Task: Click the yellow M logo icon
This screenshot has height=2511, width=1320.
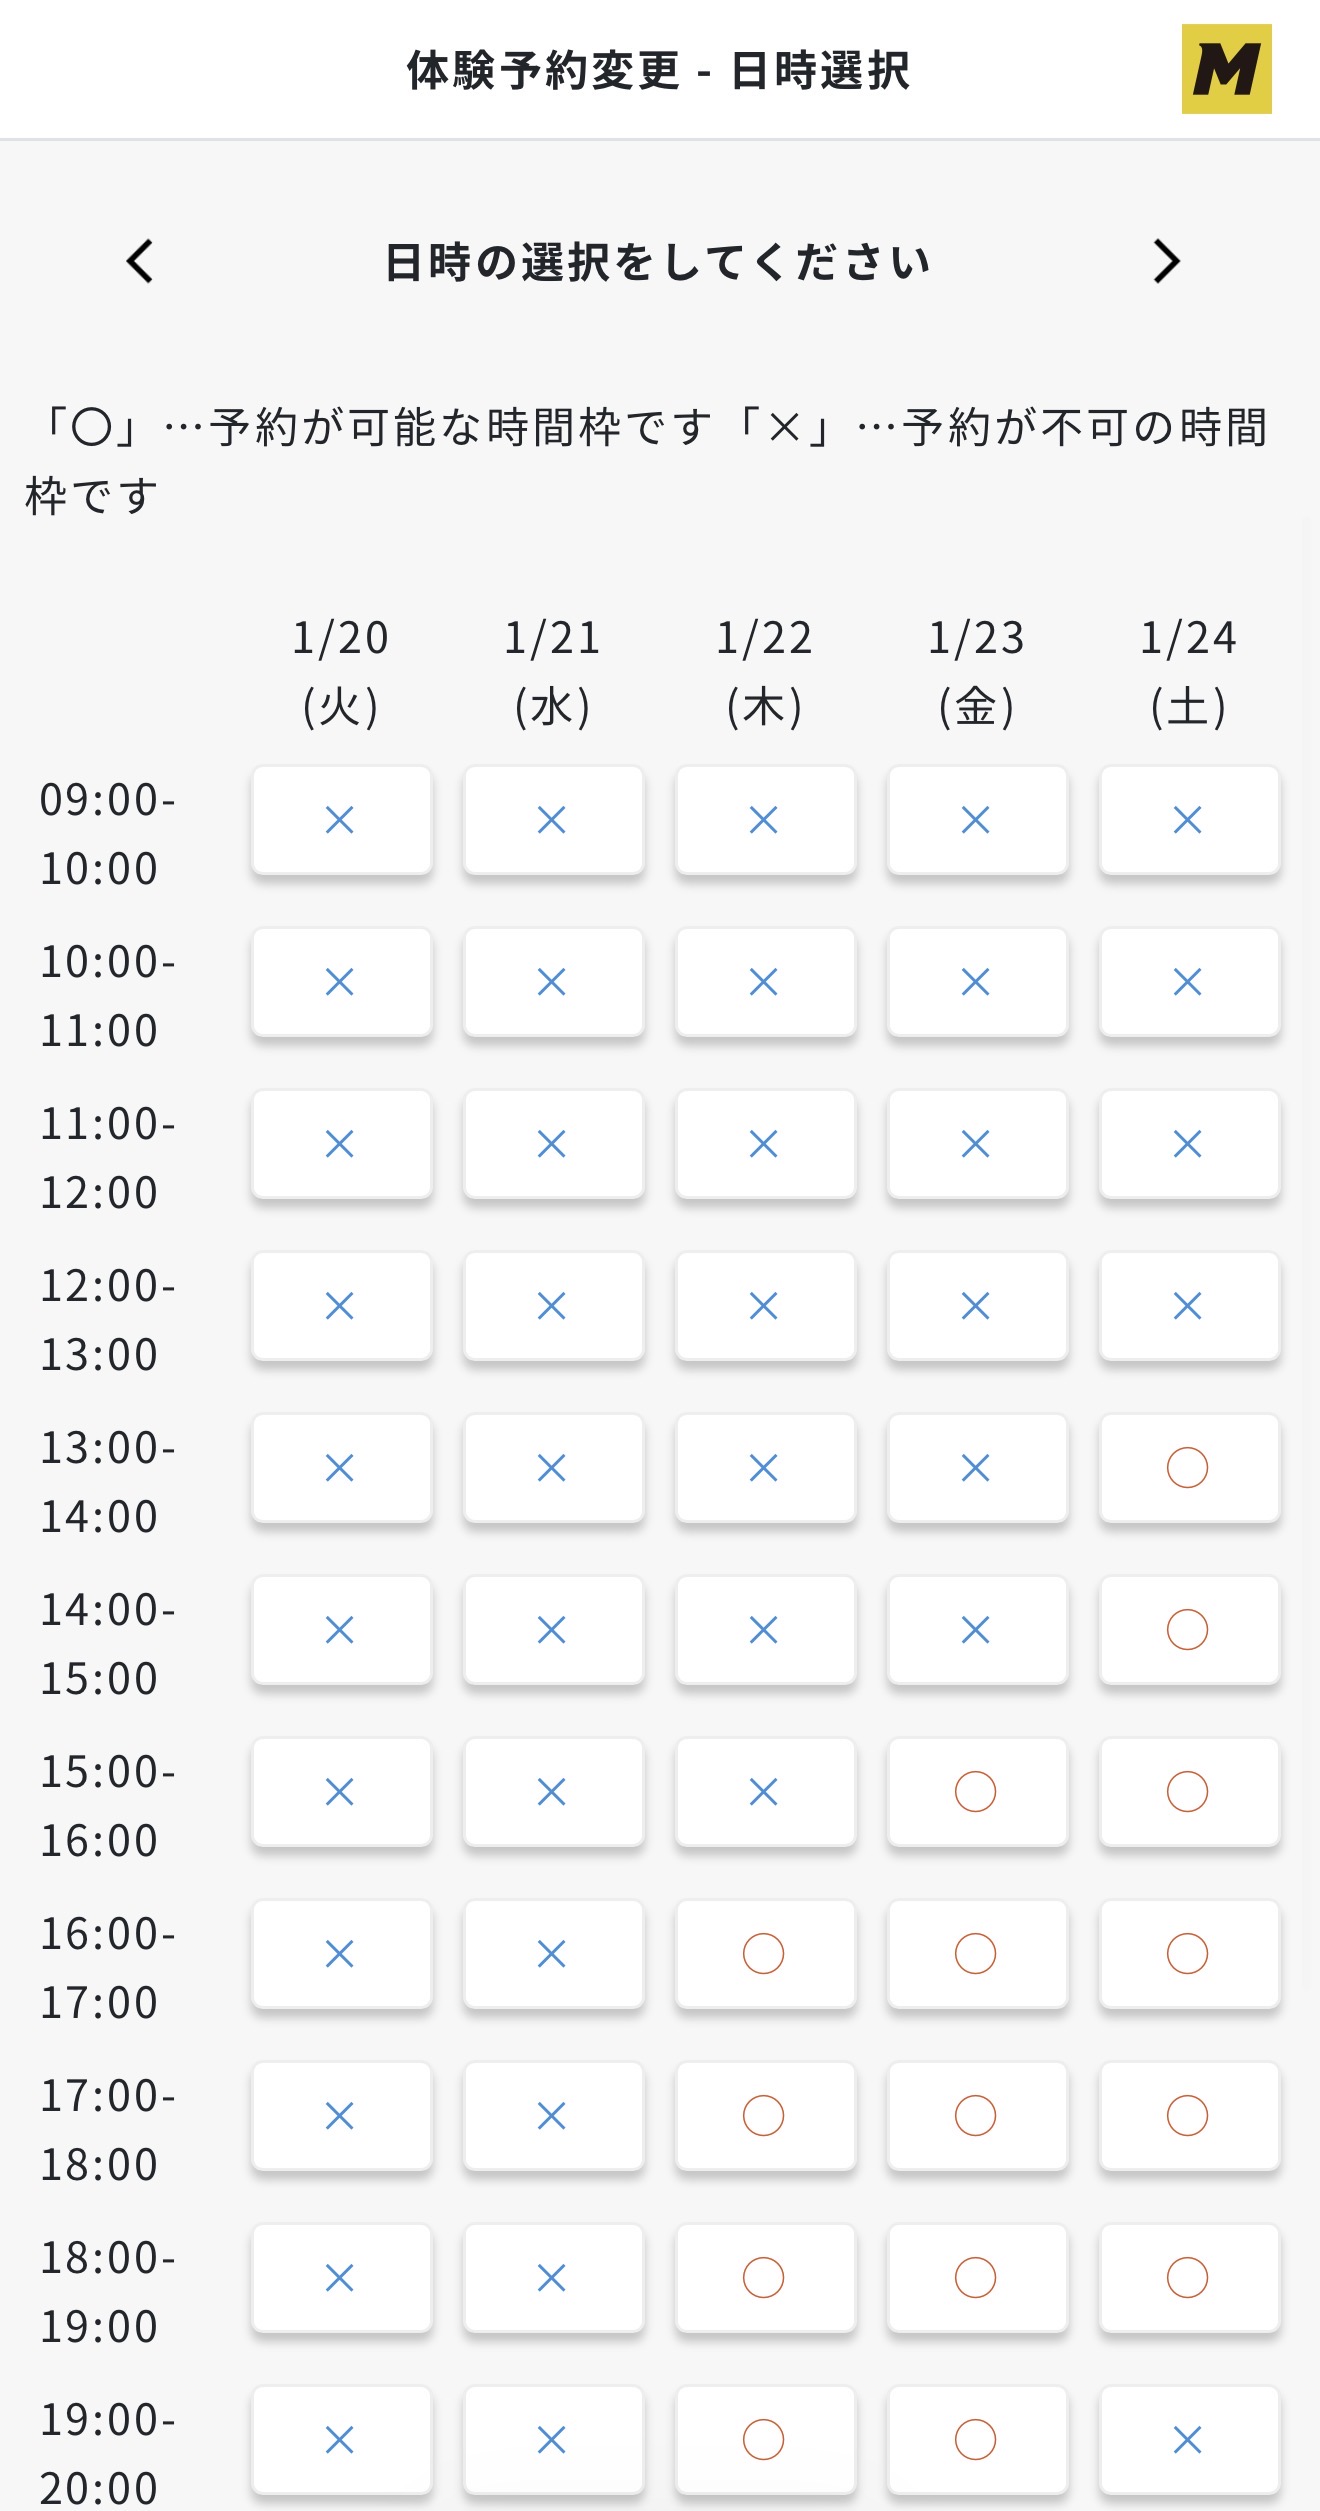Action: click(1226, 69)
